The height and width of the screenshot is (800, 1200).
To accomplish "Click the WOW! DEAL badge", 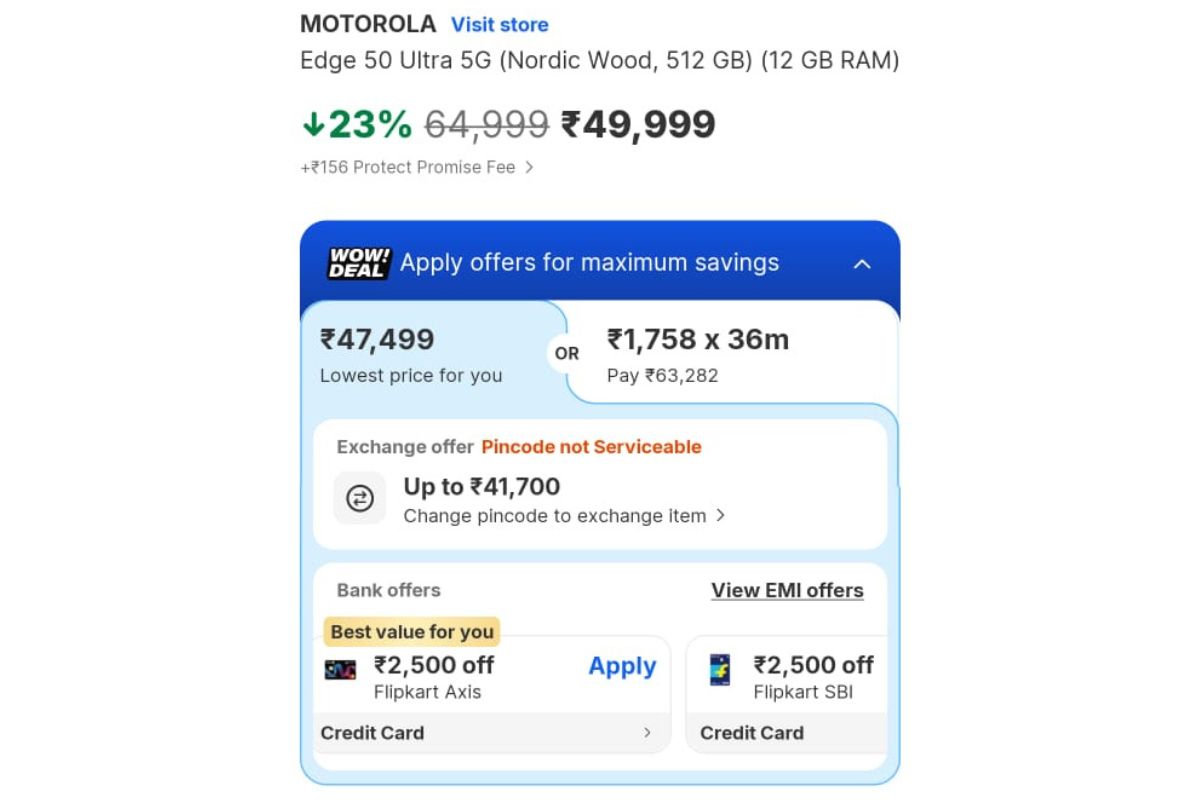I will [355, 263].
